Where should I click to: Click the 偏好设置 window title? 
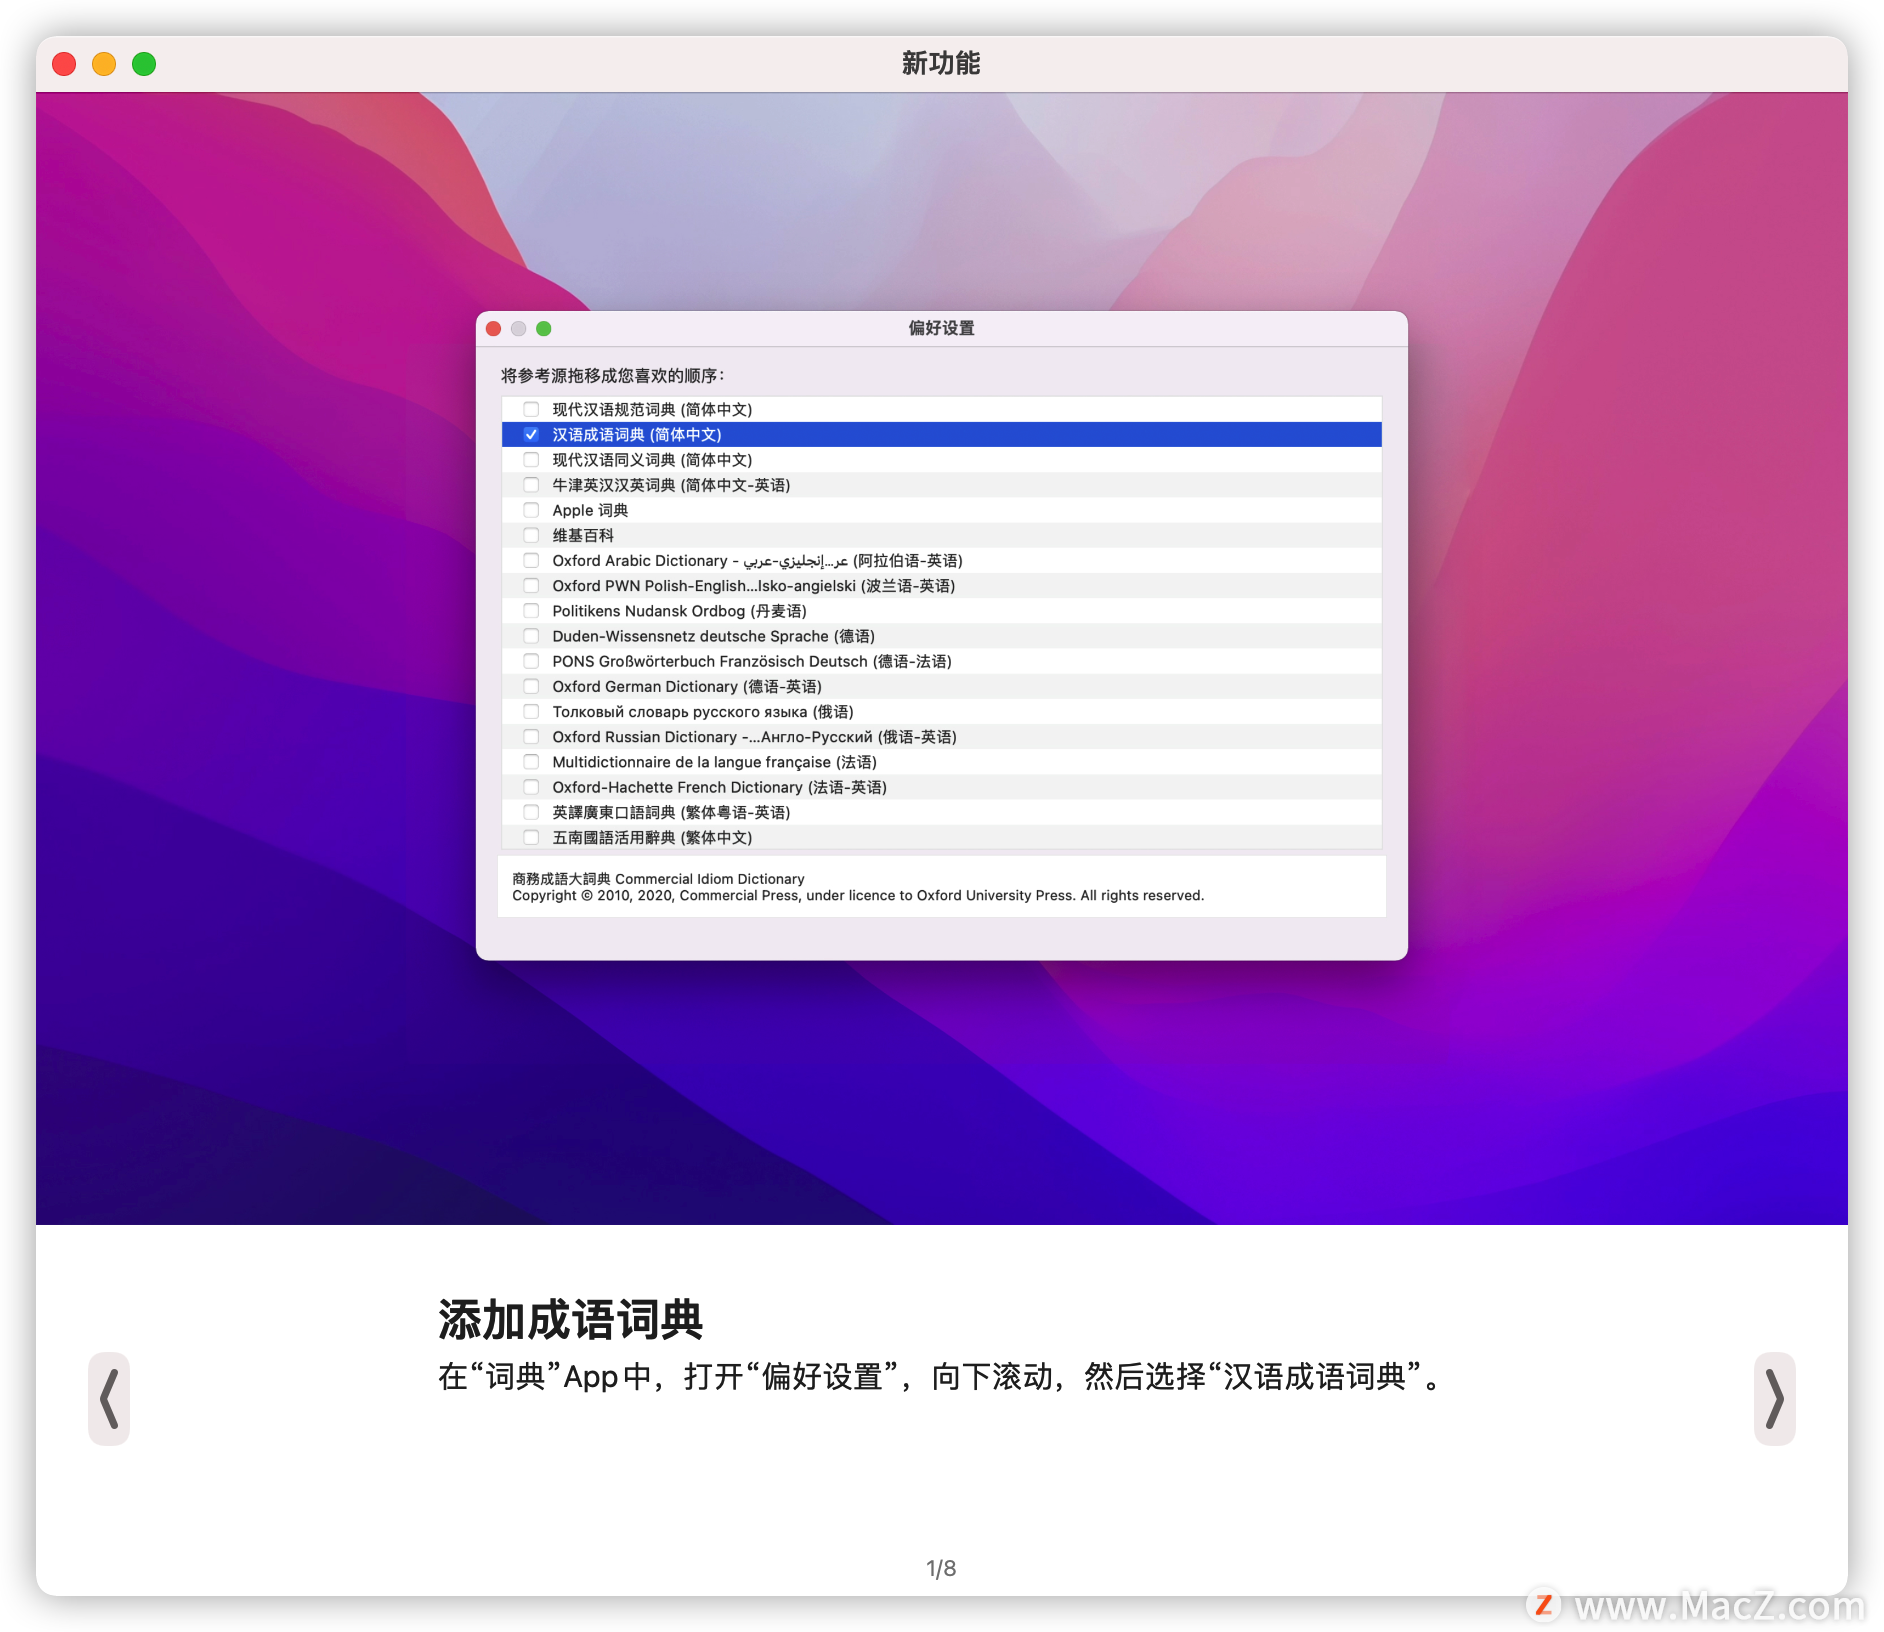pos(941,328)
